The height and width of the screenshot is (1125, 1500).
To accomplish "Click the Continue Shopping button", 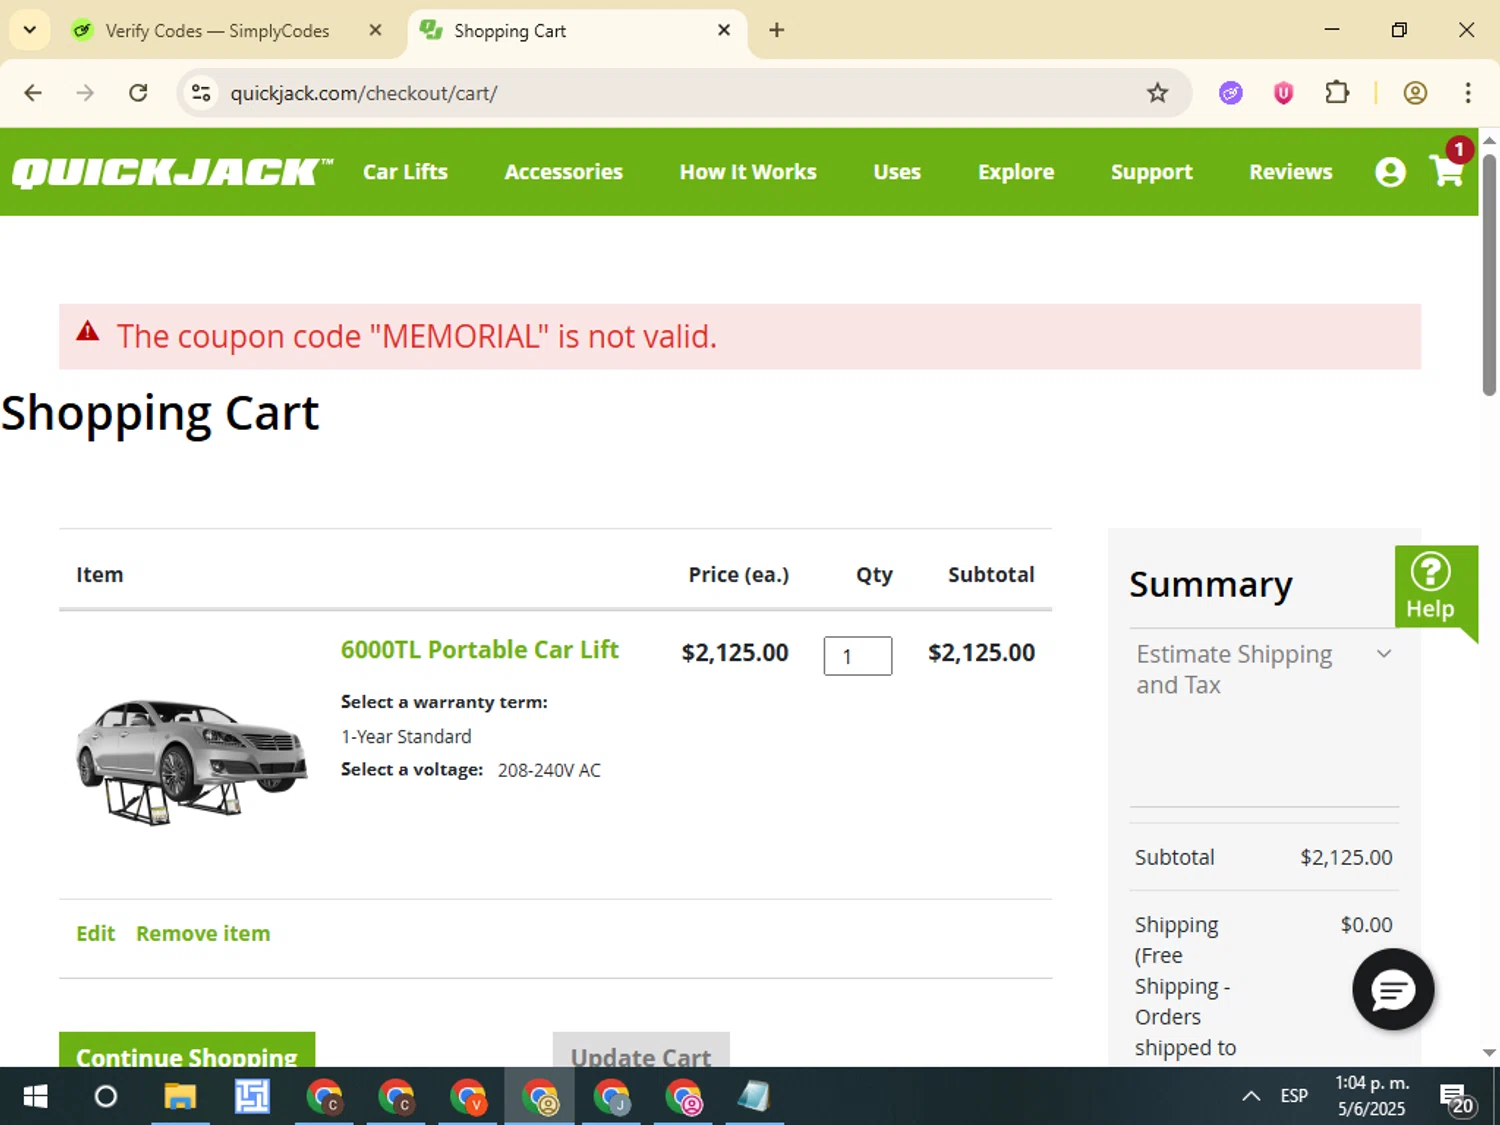I will (x=187, y=1050).
